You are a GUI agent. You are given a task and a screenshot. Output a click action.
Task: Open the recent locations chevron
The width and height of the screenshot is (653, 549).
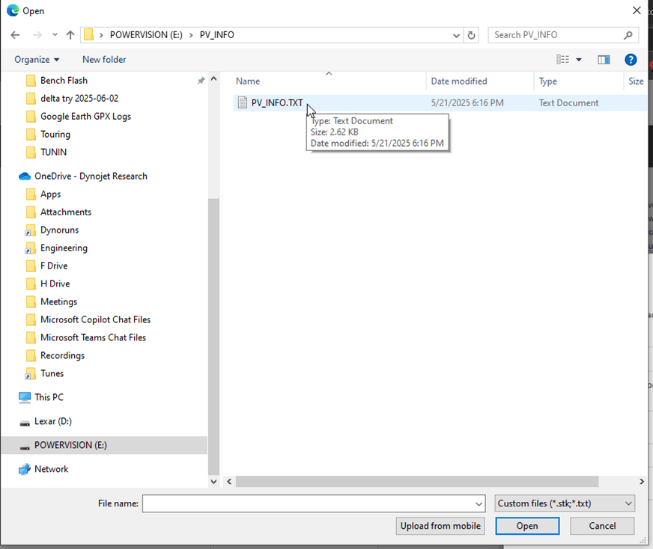click(55, 35)
